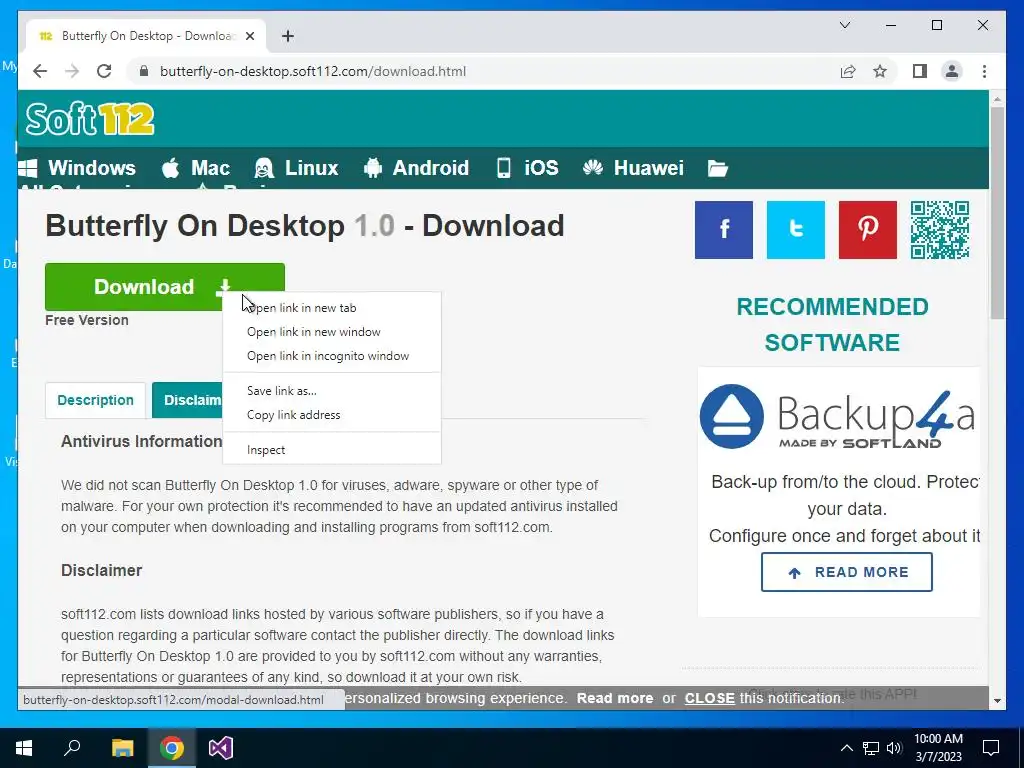Open the Linux category in site nav

[296, 168]
